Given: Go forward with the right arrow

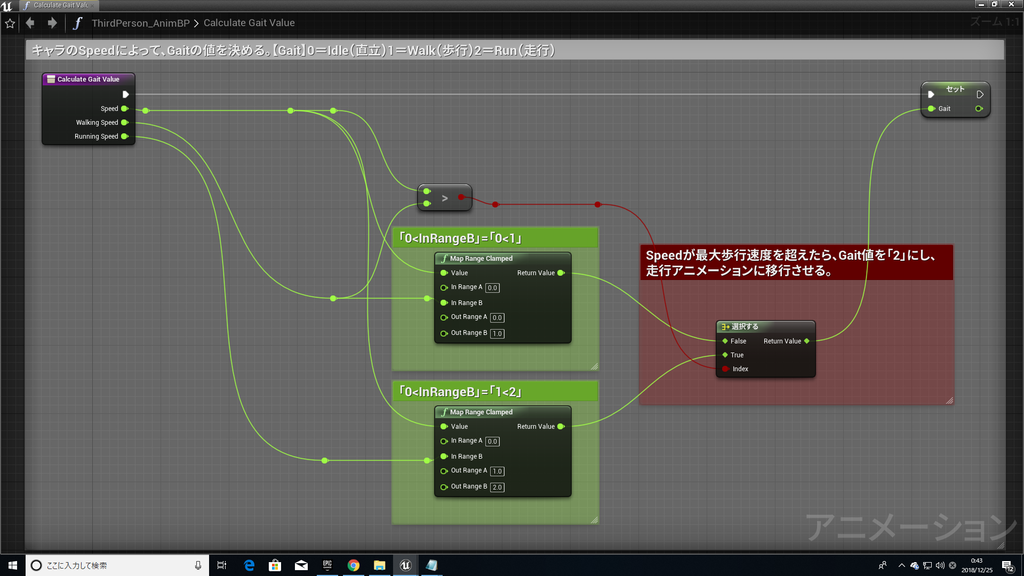Looking at the screenshot, I should click(52, 23).
